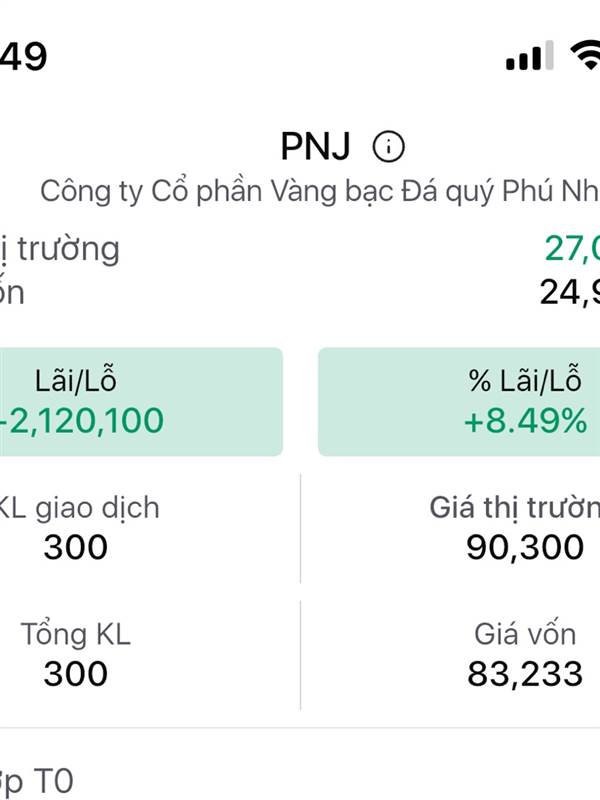This screenshot has width=600, height=800.
Task: Select the 90,300 market price value
Action: 525,547
